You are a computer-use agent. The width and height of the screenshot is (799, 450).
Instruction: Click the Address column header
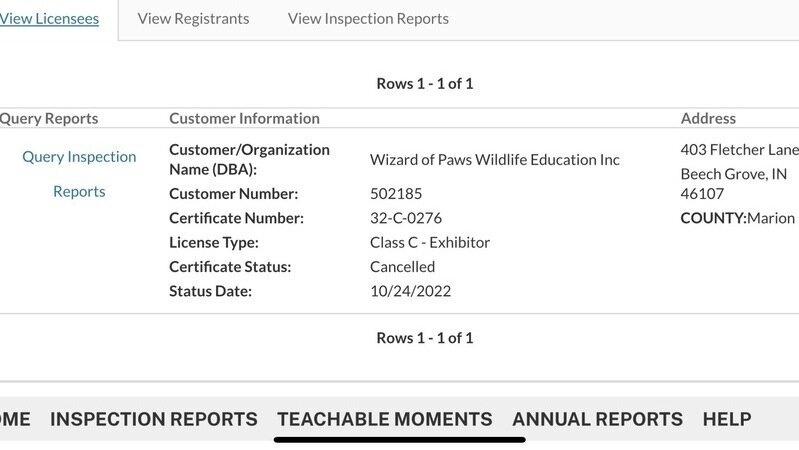point(708,118)
